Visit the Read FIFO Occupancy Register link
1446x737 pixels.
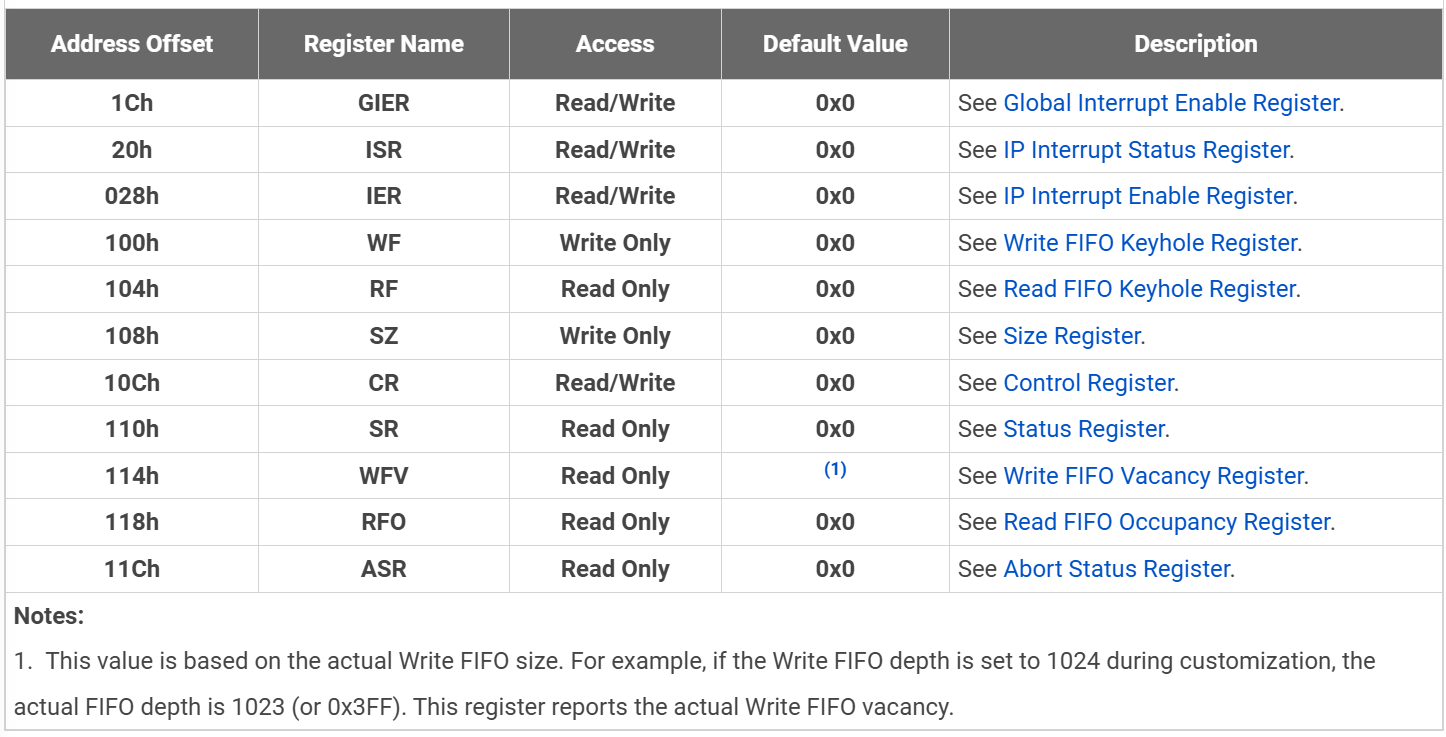(x=1166, y=522)
